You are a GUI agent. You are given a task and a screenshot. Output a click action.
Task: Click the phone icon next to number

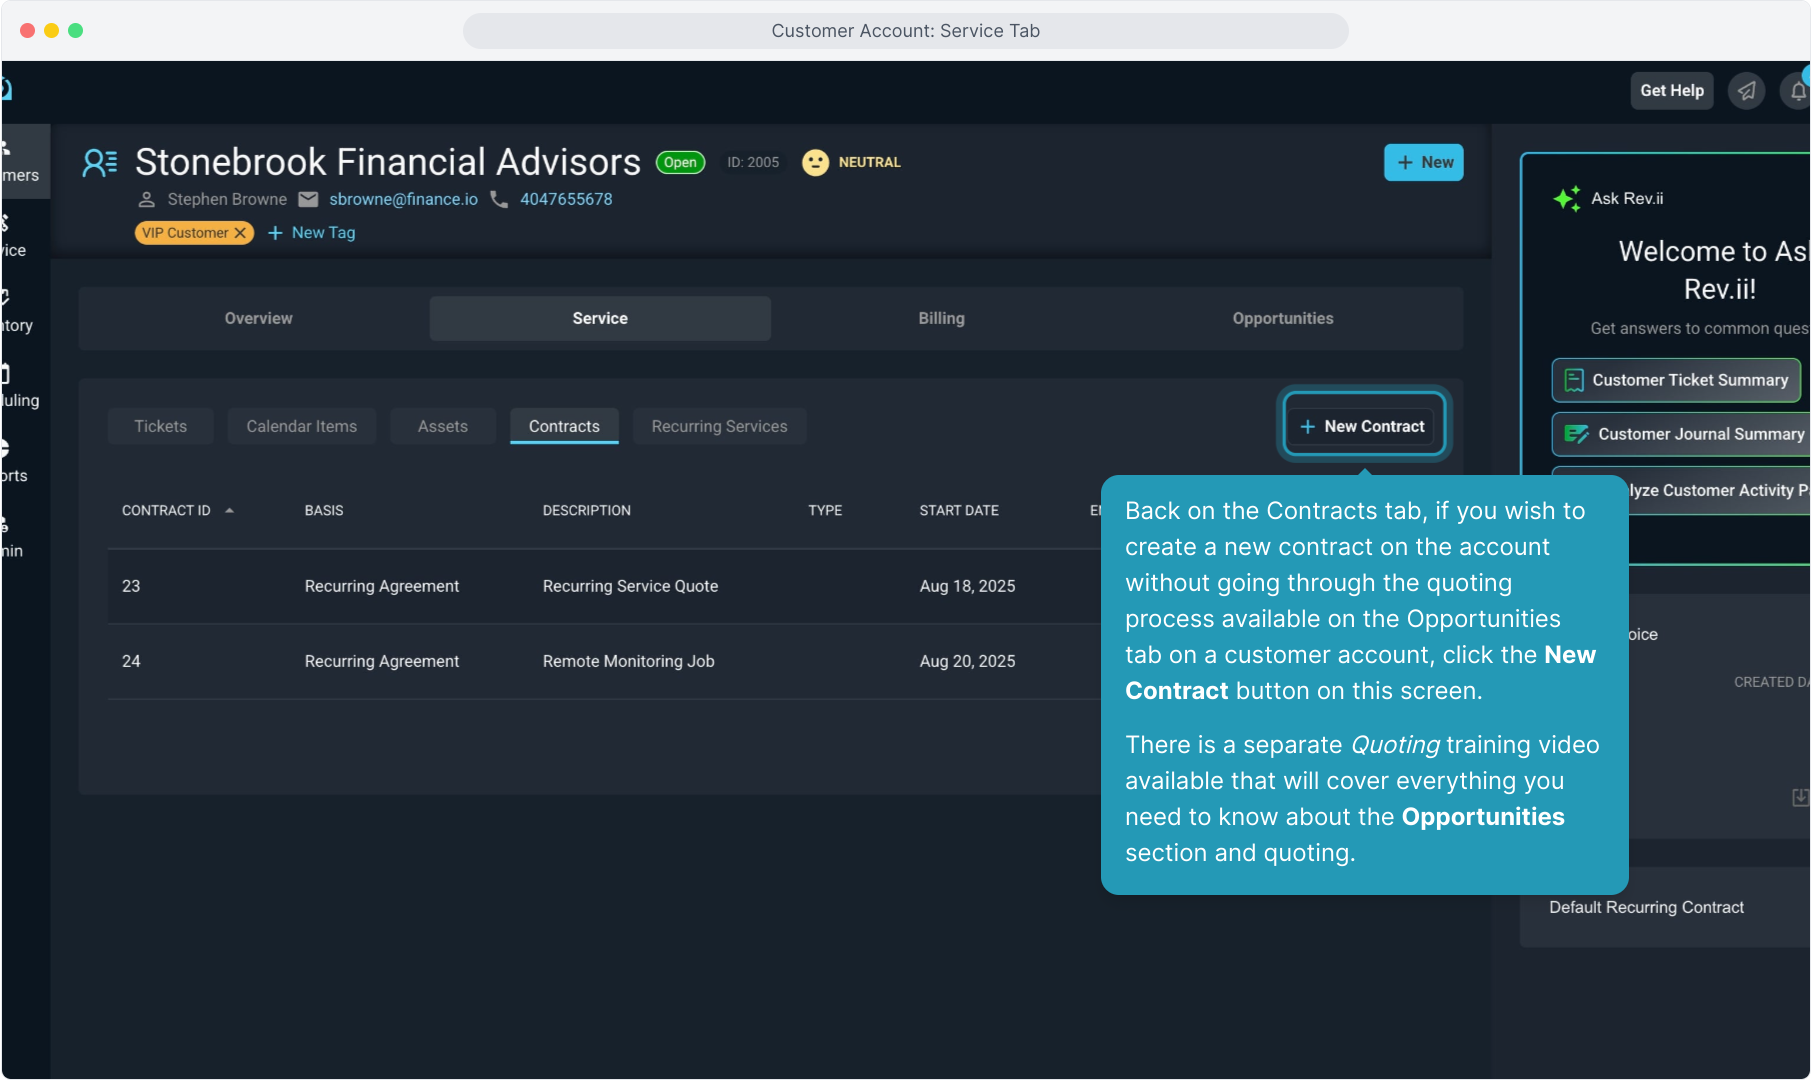498,199
